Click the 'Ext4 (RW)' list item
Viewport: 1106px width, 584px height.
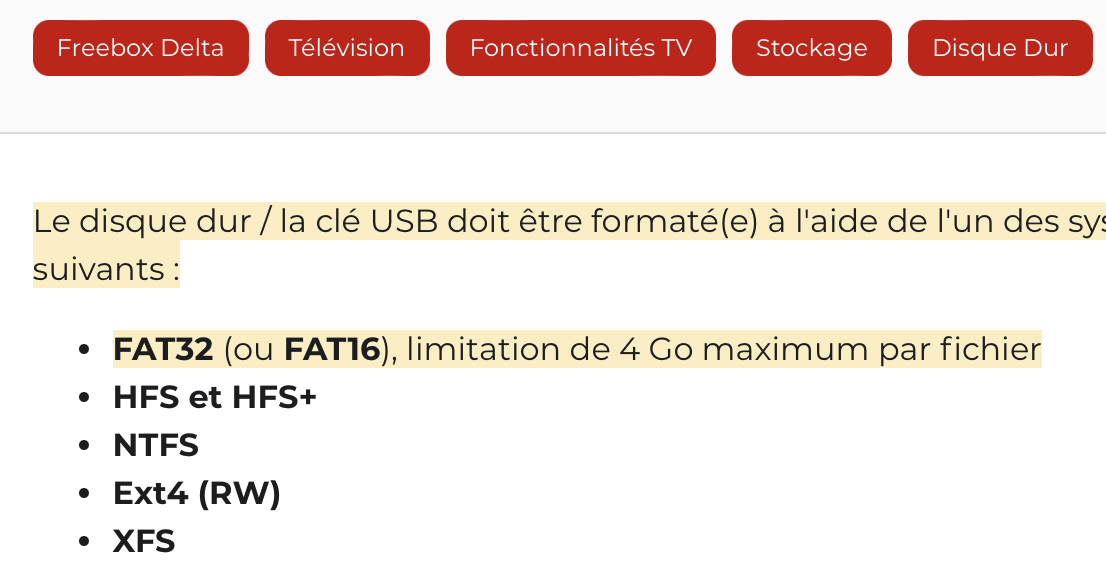click(x=197, y=493)
